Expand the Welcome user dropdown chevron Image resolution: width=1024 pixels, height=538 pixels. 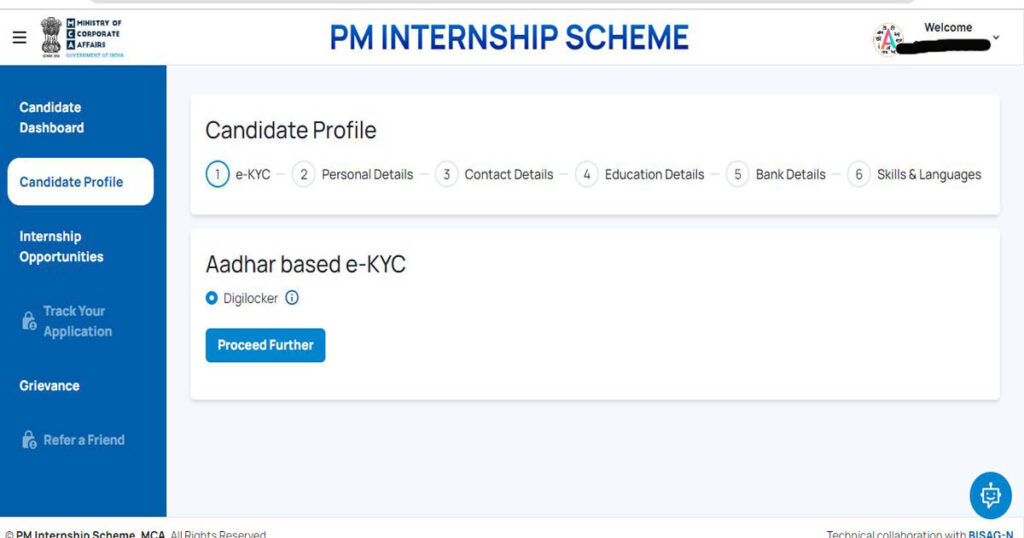click(x=996, y=38)
